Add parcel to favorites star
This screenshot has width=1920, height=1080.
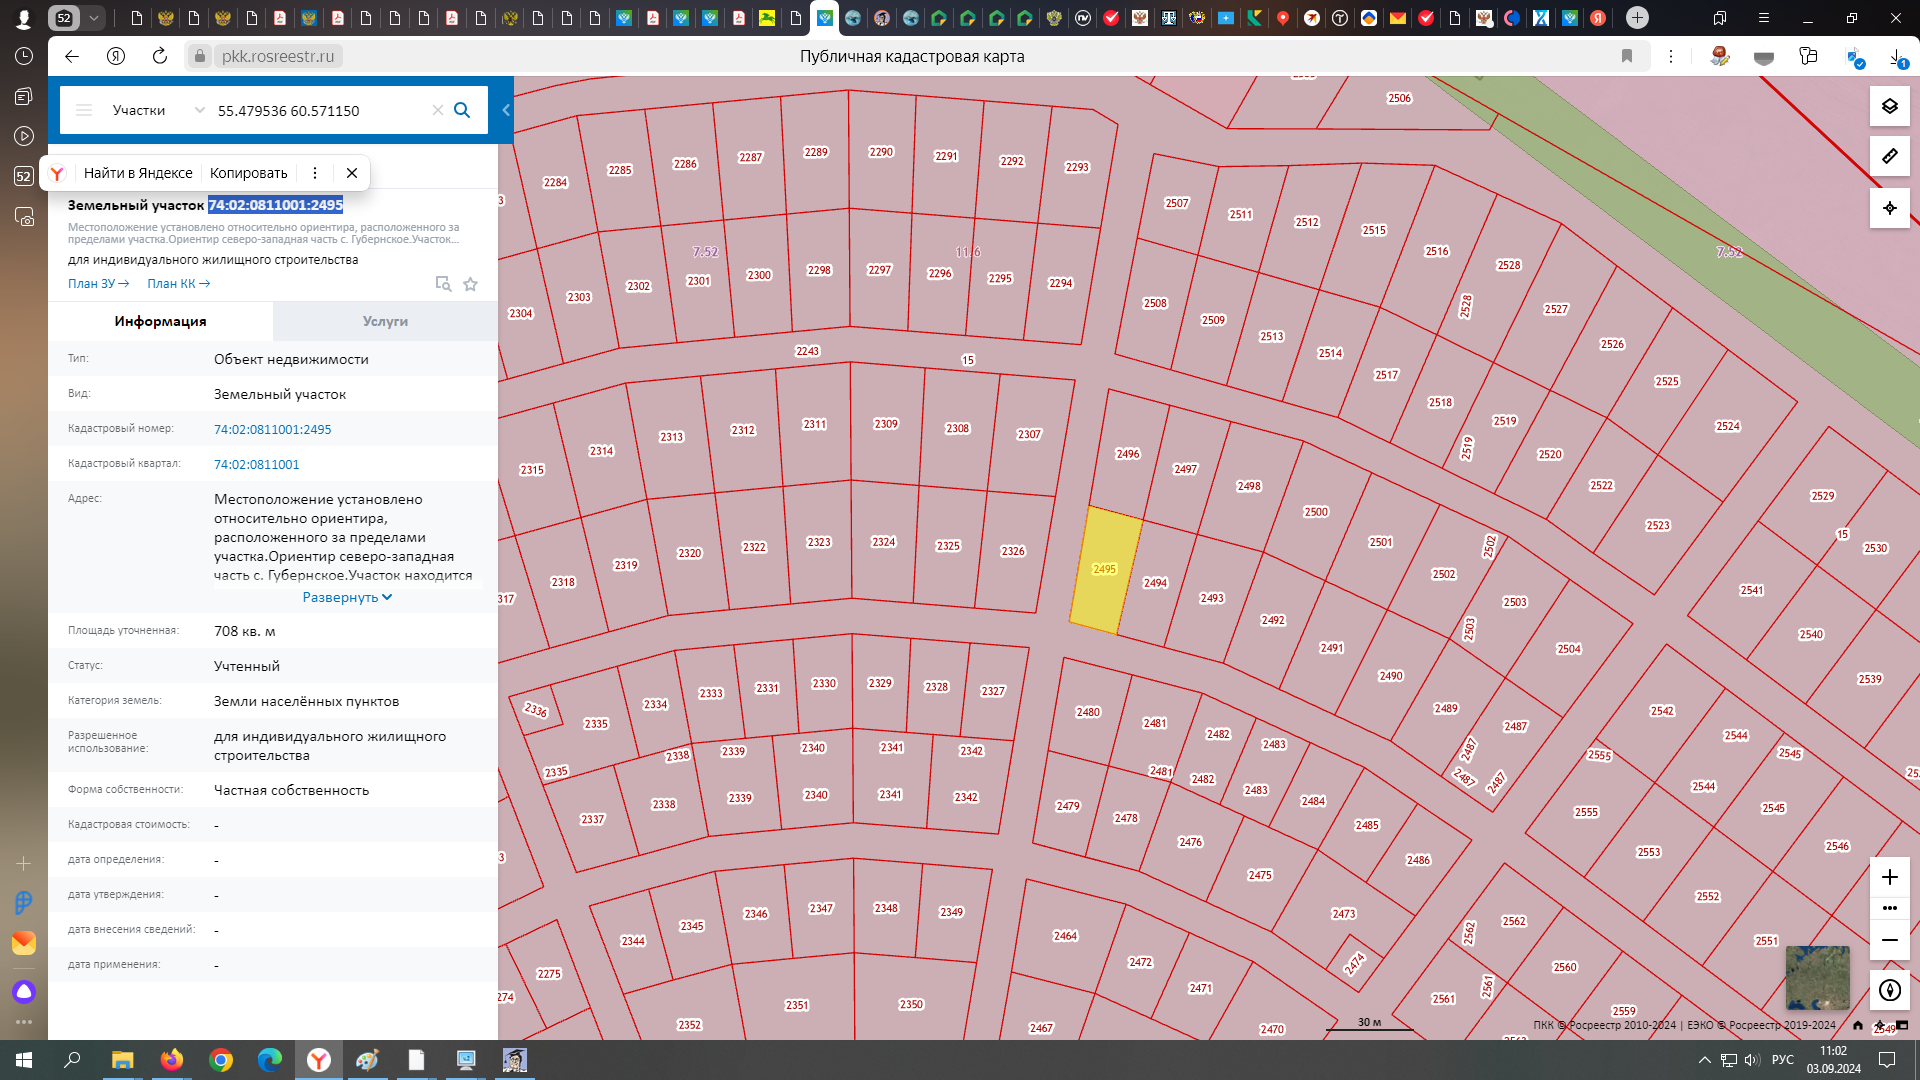click(470, 284)
